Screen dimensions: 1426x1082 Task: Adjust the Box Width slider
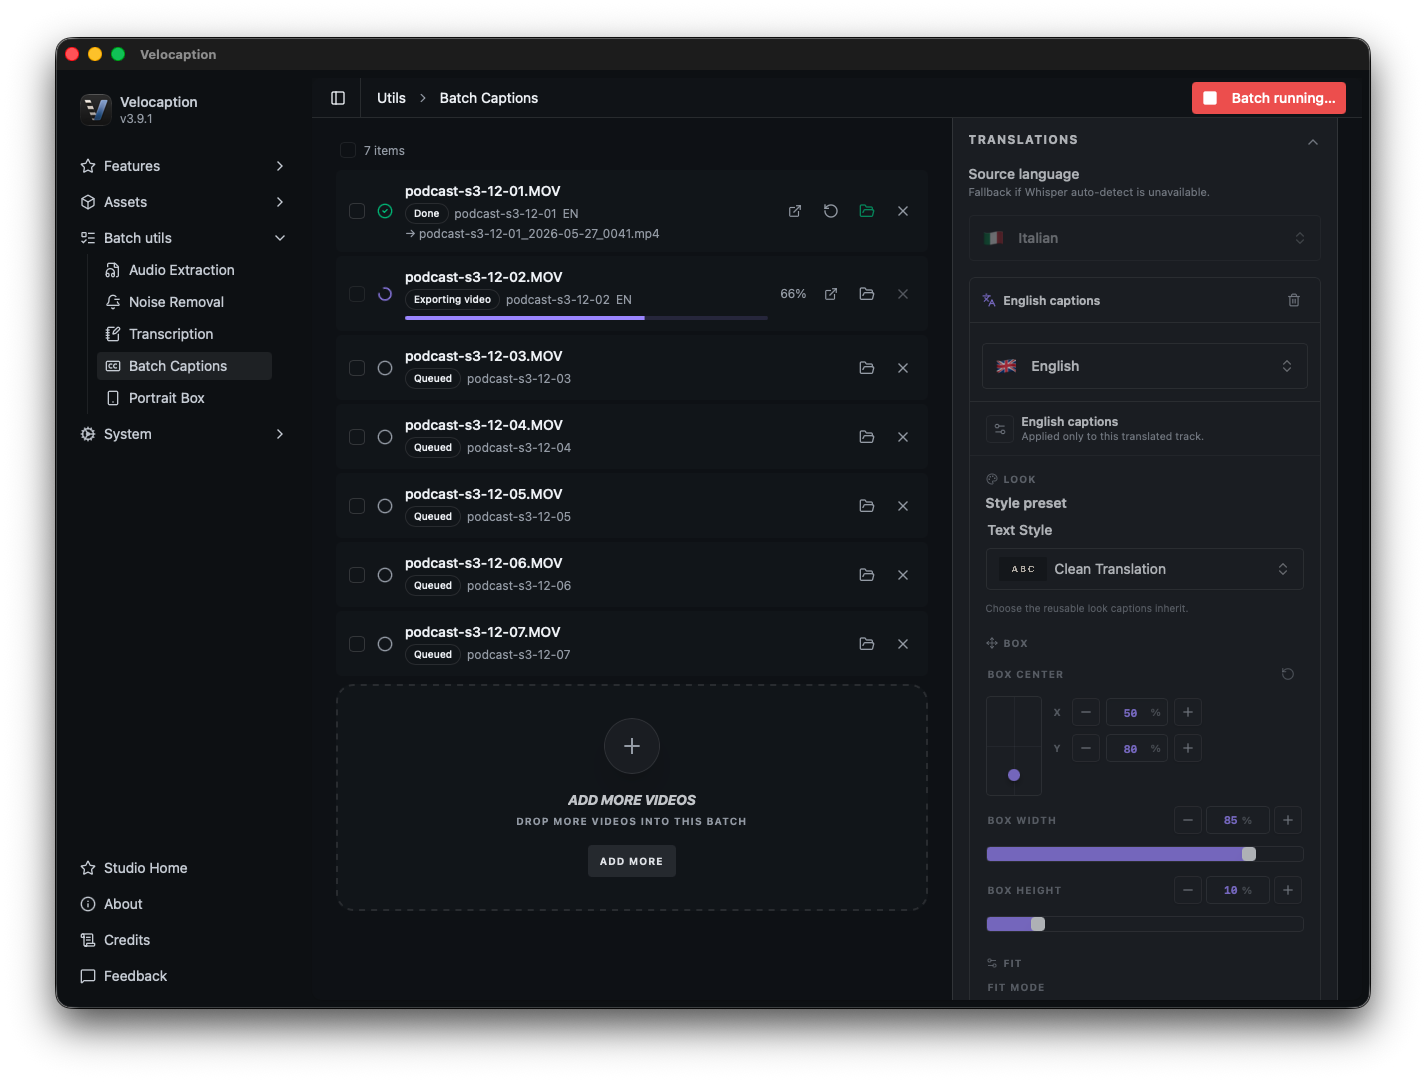1144,854
